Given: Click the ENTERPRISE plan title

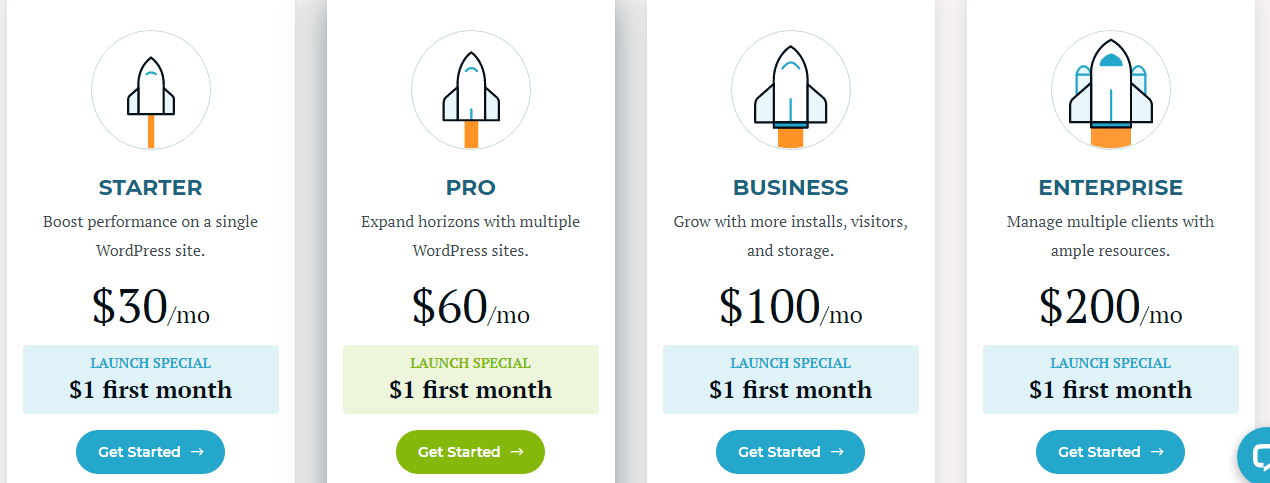Looking at the screenshot, I should pyautogui.click(x=1111, y=188).
